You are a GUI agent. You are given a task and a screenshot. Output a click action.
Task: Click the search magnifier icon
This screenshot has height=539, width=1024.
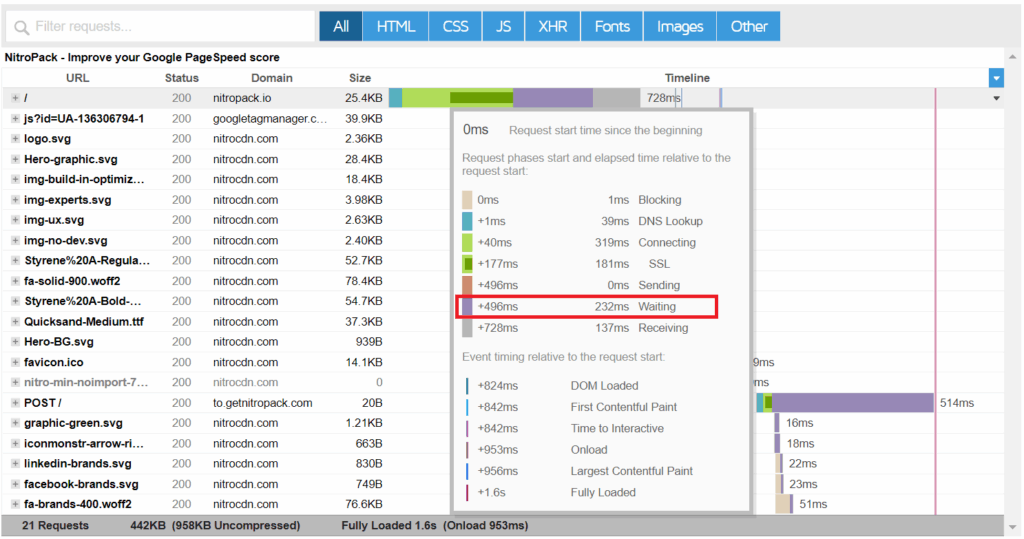pyautogui.click(x=22, y=27)
